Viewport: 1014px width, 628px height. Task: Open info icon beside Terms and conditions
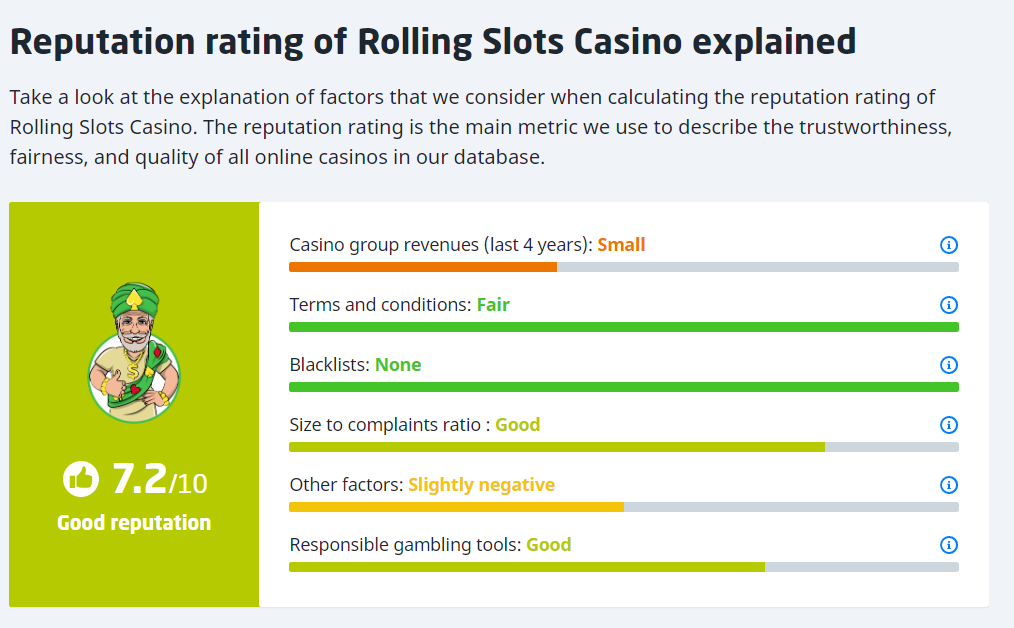[x=949, y=305]
